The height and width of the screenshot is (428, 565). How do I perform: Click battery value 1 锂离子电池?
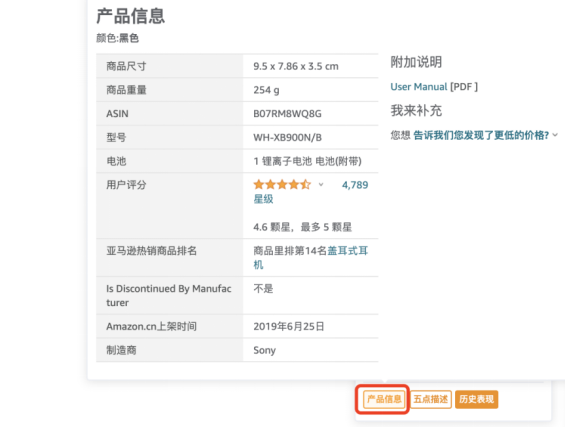tap(282, 161)
